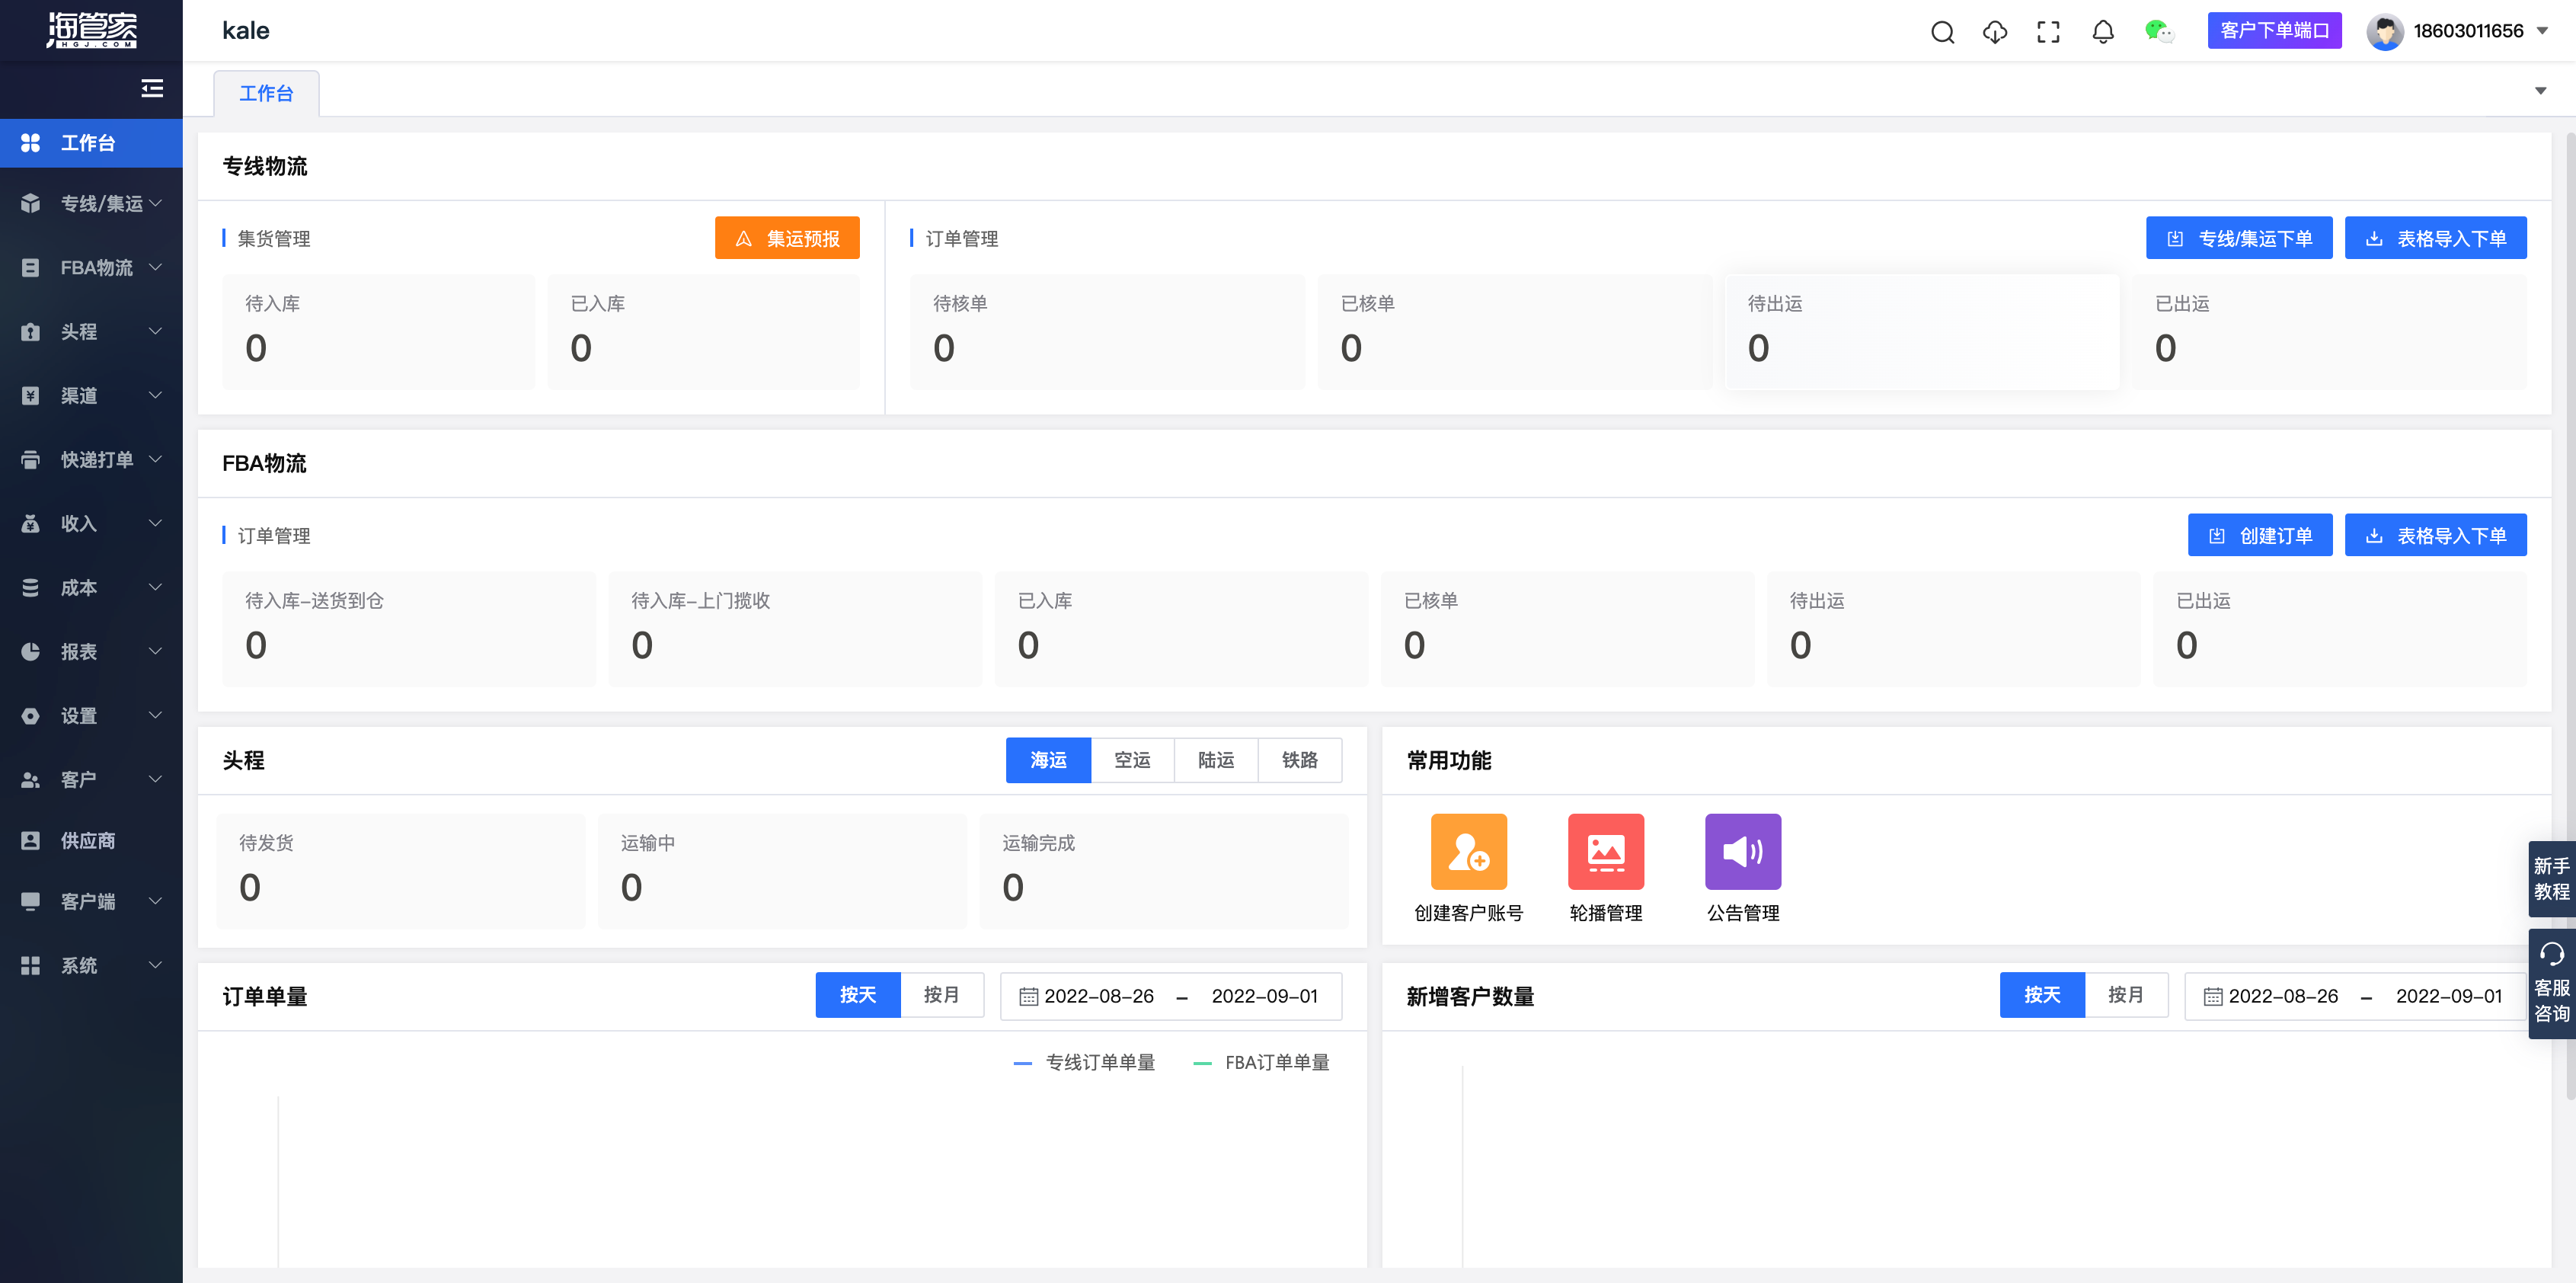This screenshot has height=1283, width=2576.
Task: Open notifications bell icon
Action: tap(2103, 32)
